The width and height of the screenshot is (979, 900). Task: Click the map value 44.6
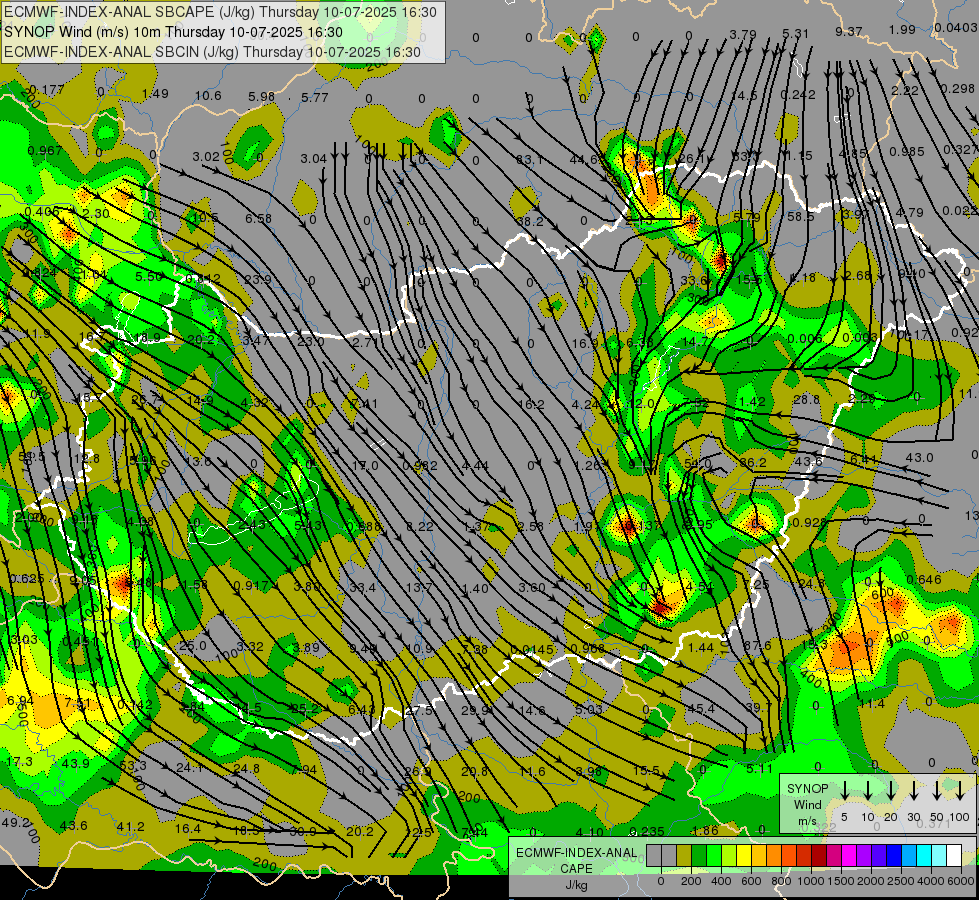pyautogui.click(x=583, y=160)
